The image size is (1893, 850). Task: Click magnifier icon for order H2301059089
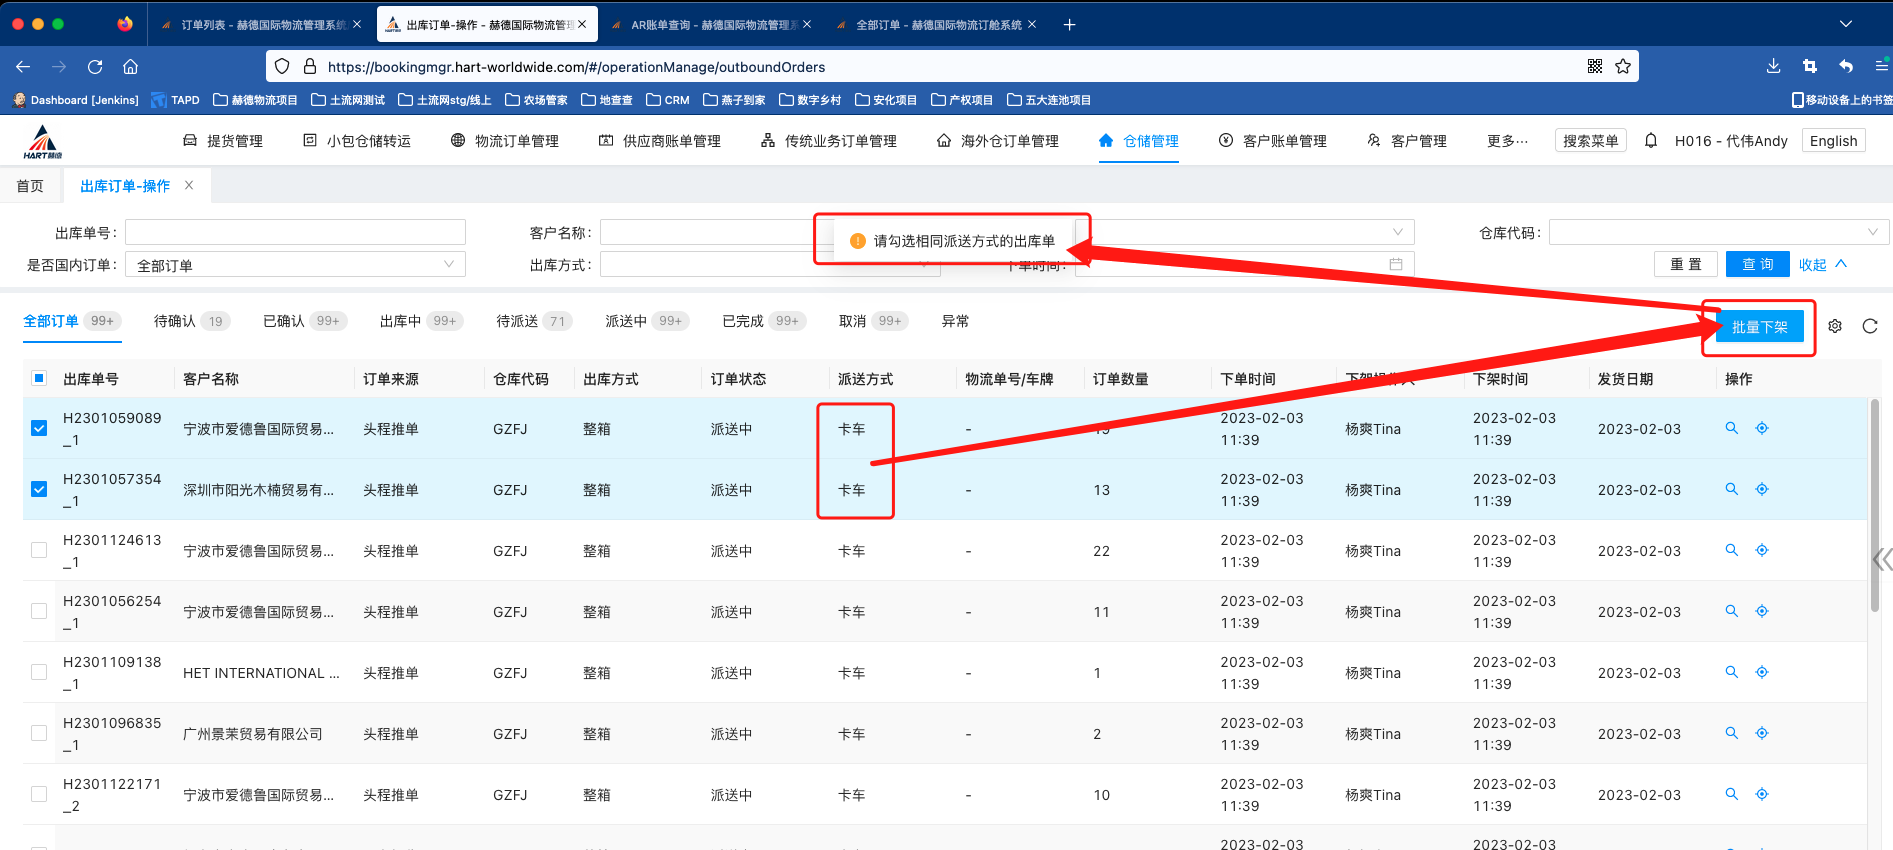tap(1732, 428)
